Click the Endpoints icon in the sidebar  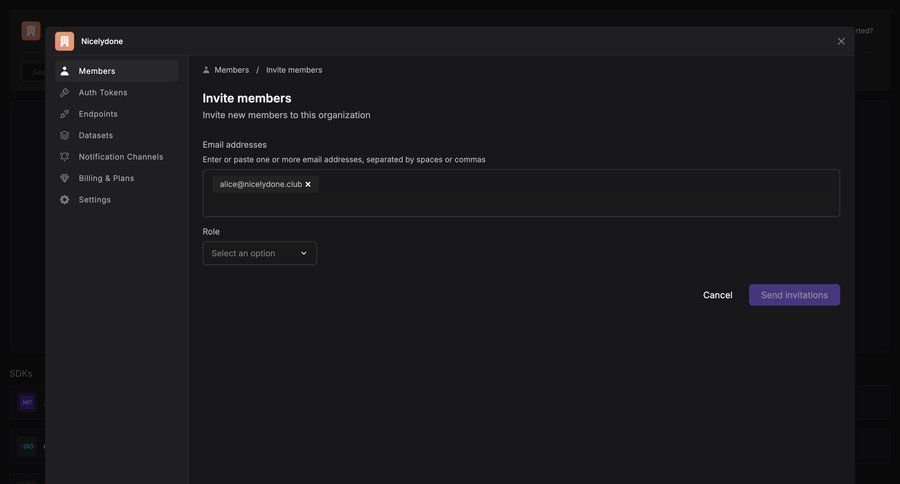65,114
